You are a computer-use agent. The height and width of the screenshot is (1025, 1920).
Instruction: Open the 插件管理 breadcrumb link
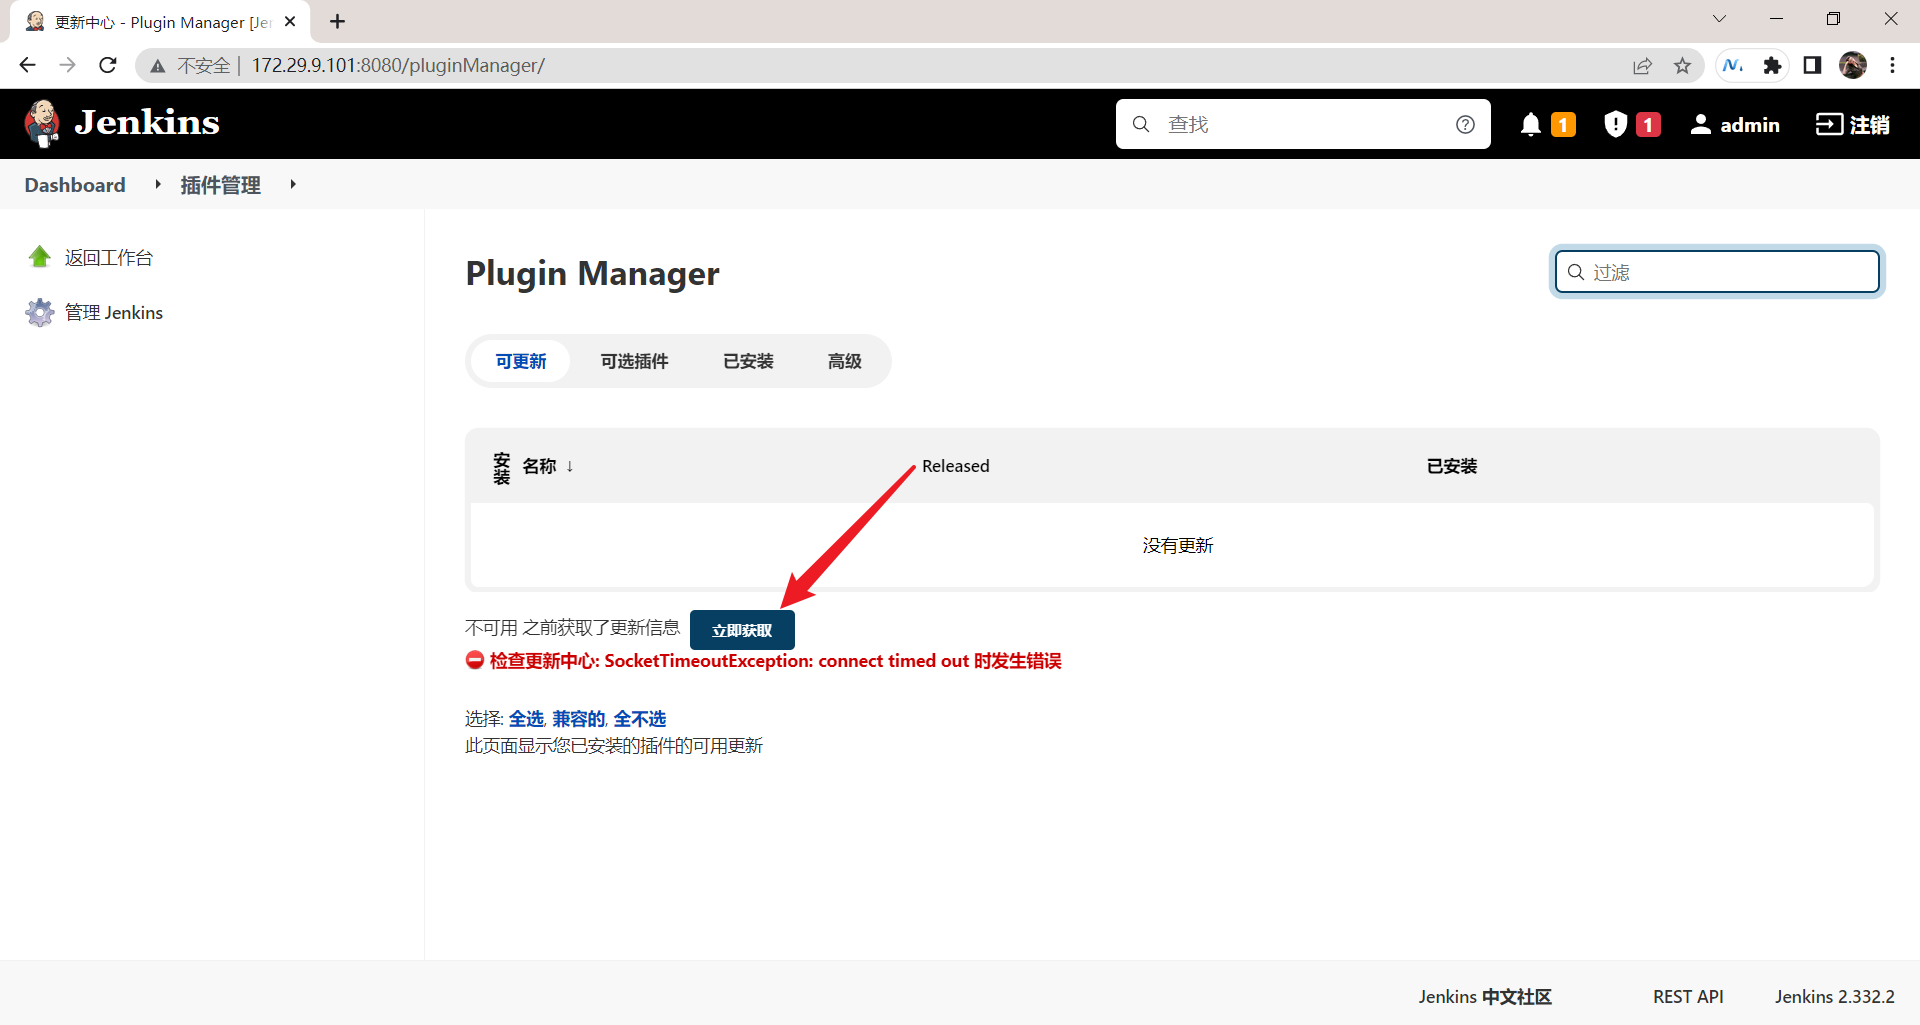[220, 185]
